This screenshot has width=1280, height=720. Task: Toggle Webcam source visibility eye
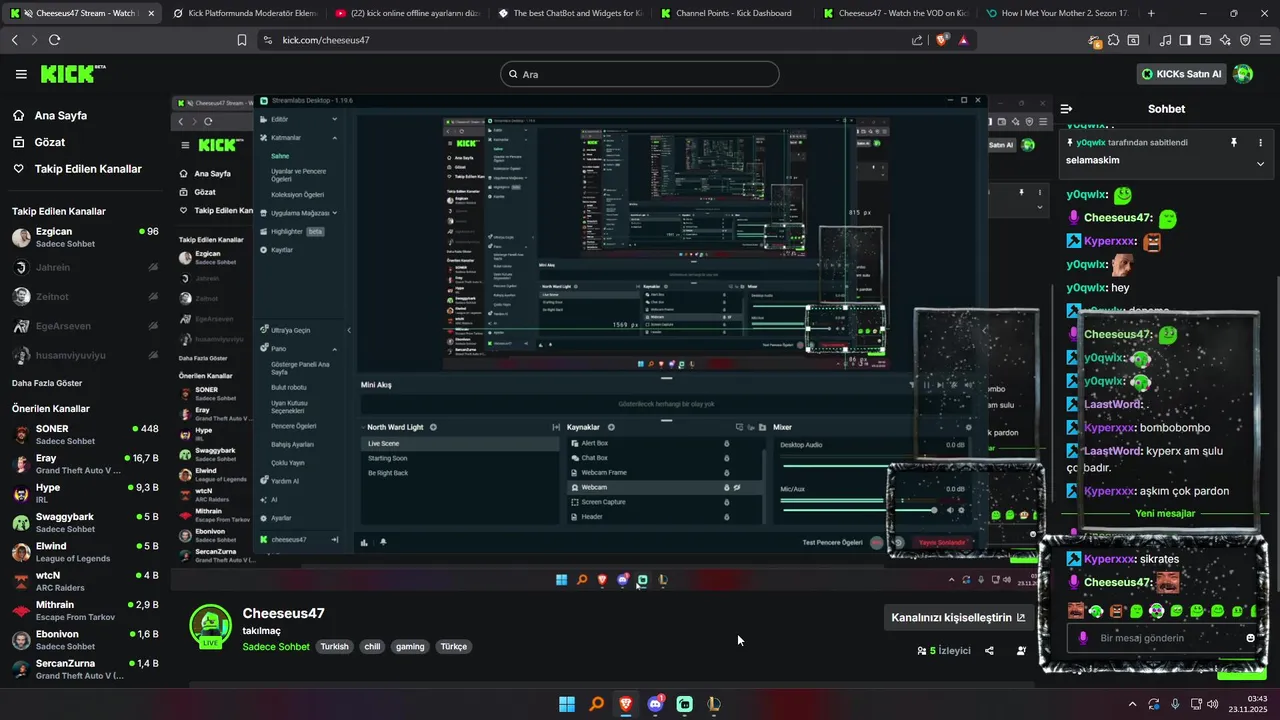point(737,487)
